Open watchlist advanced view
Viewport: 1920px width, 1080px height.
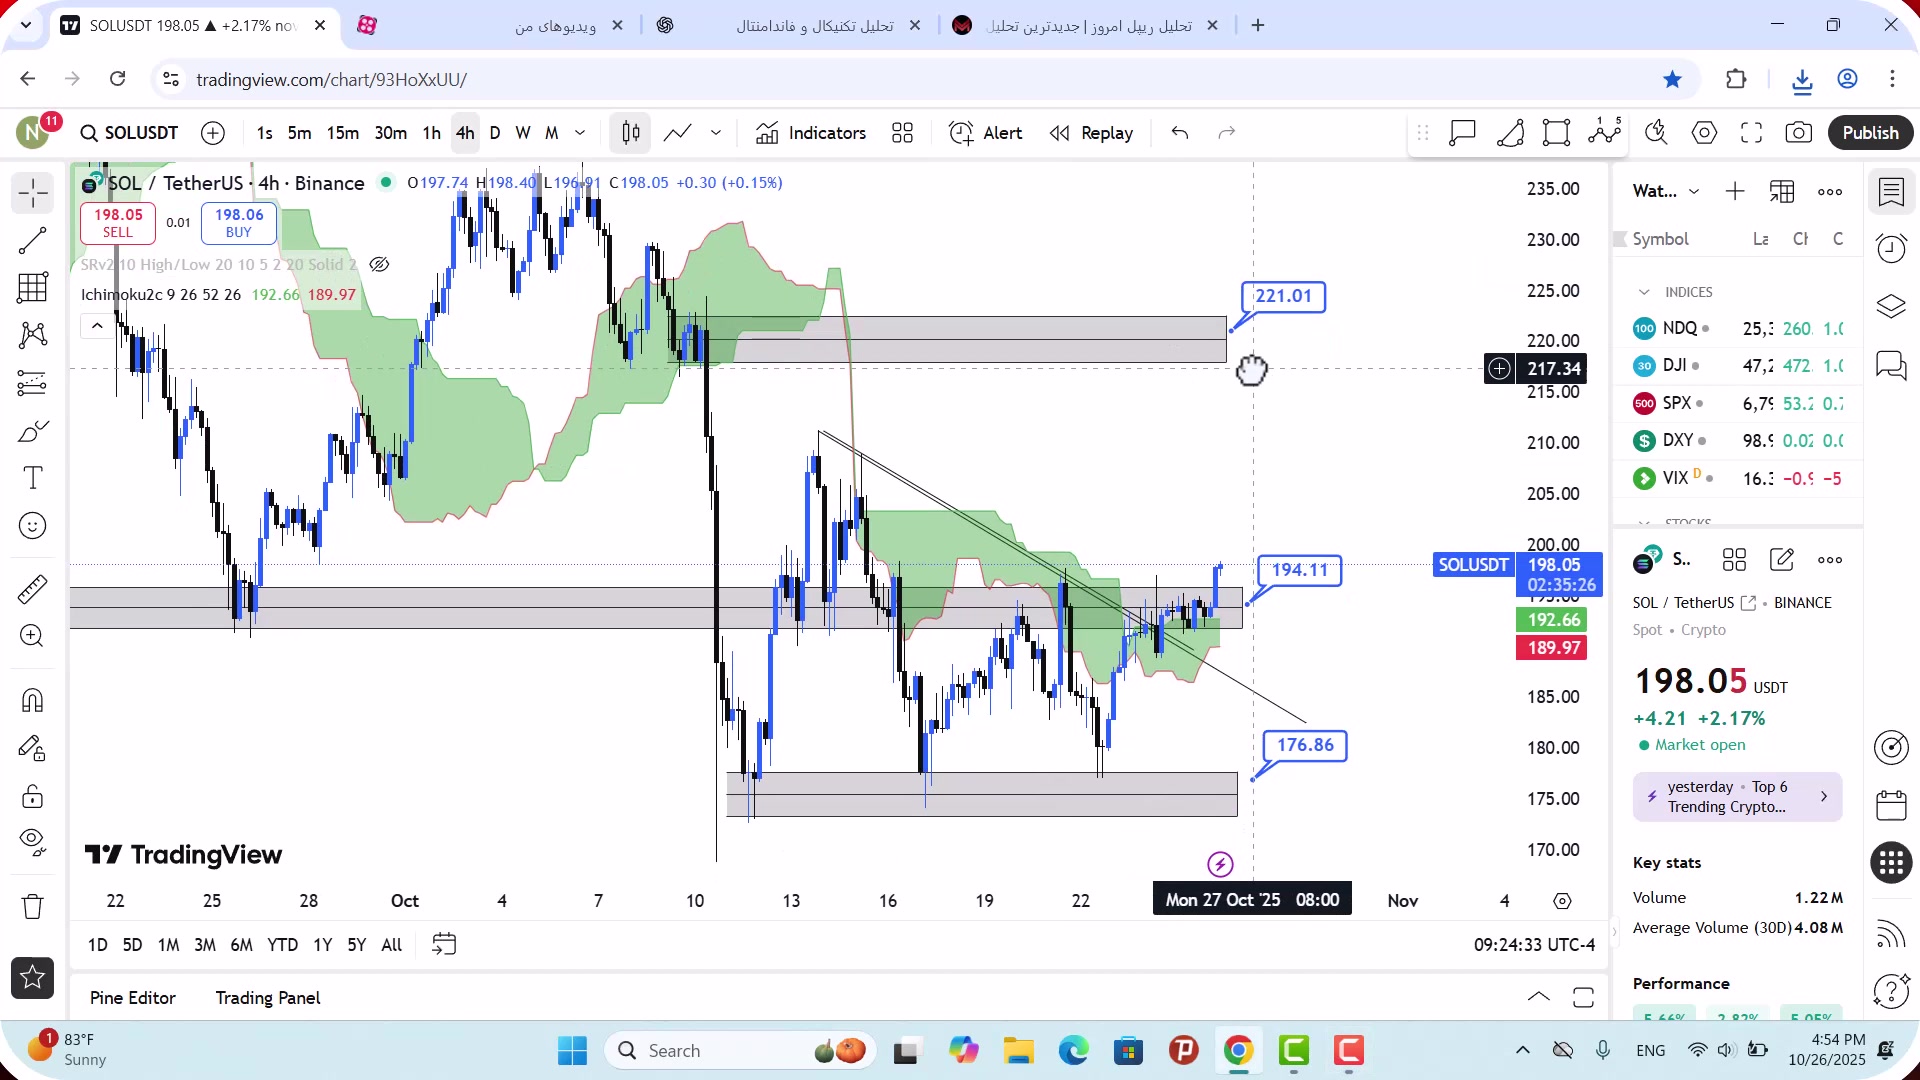1782,191
